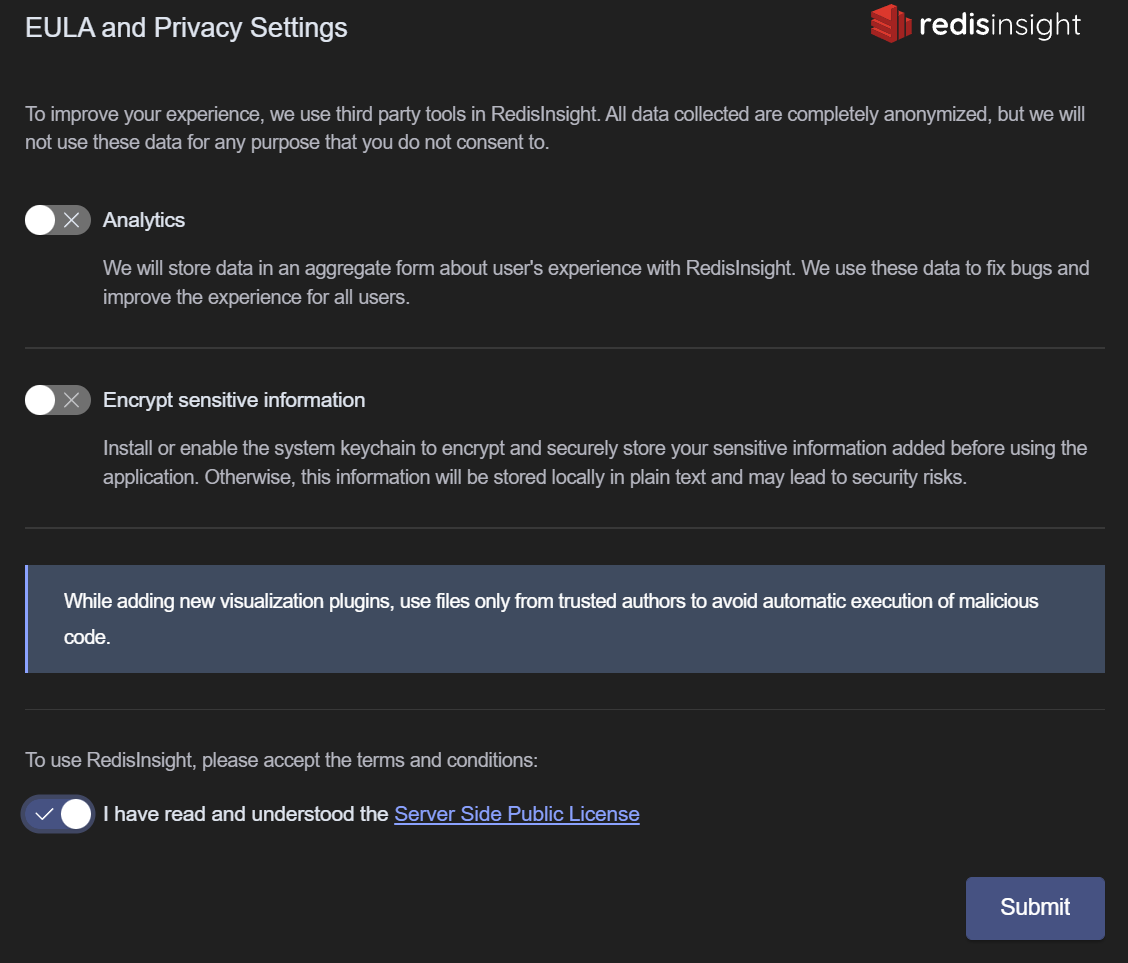This screenshot has height=963, width=1128.
Task: Click the terms and conditions instruction text
Action: pos(281,760)
